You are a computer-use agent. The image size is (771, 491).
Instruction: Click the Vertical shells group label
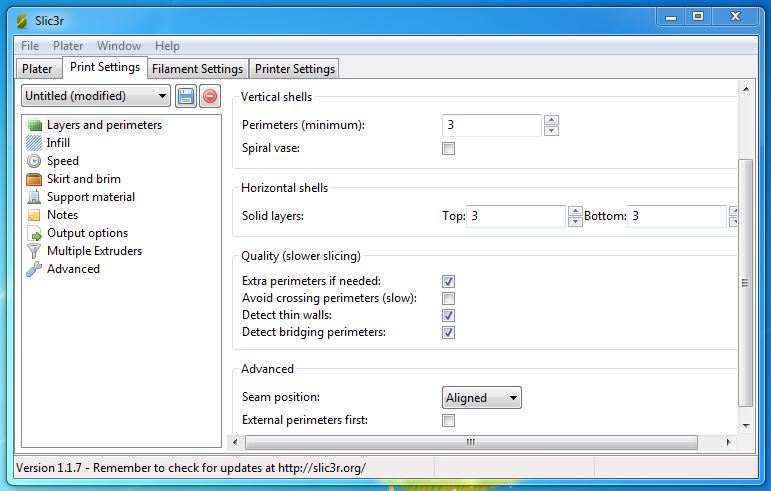[x=276, y=97]
